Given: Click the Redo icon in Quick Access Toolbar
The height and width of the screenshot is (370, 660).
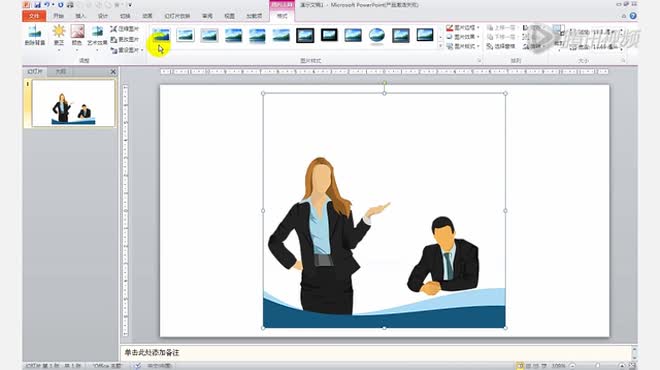Looking at the screenshot, I should point(61,5).
